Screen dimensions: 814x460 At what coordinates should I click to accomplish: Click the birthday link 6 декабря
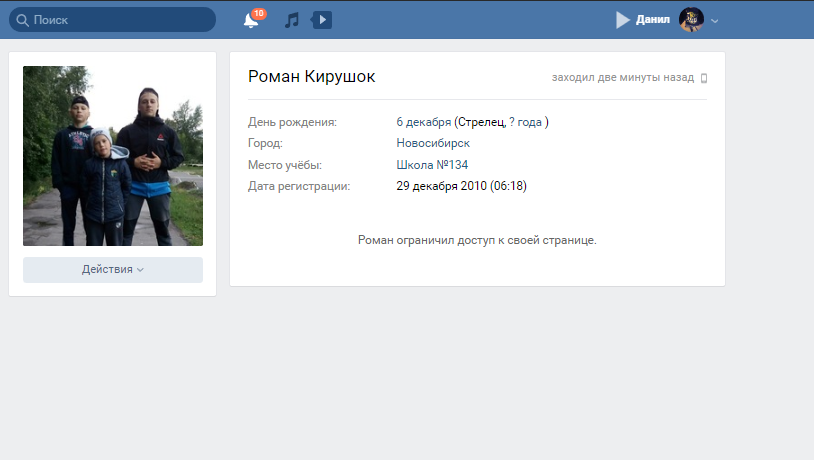pos(424,122)
